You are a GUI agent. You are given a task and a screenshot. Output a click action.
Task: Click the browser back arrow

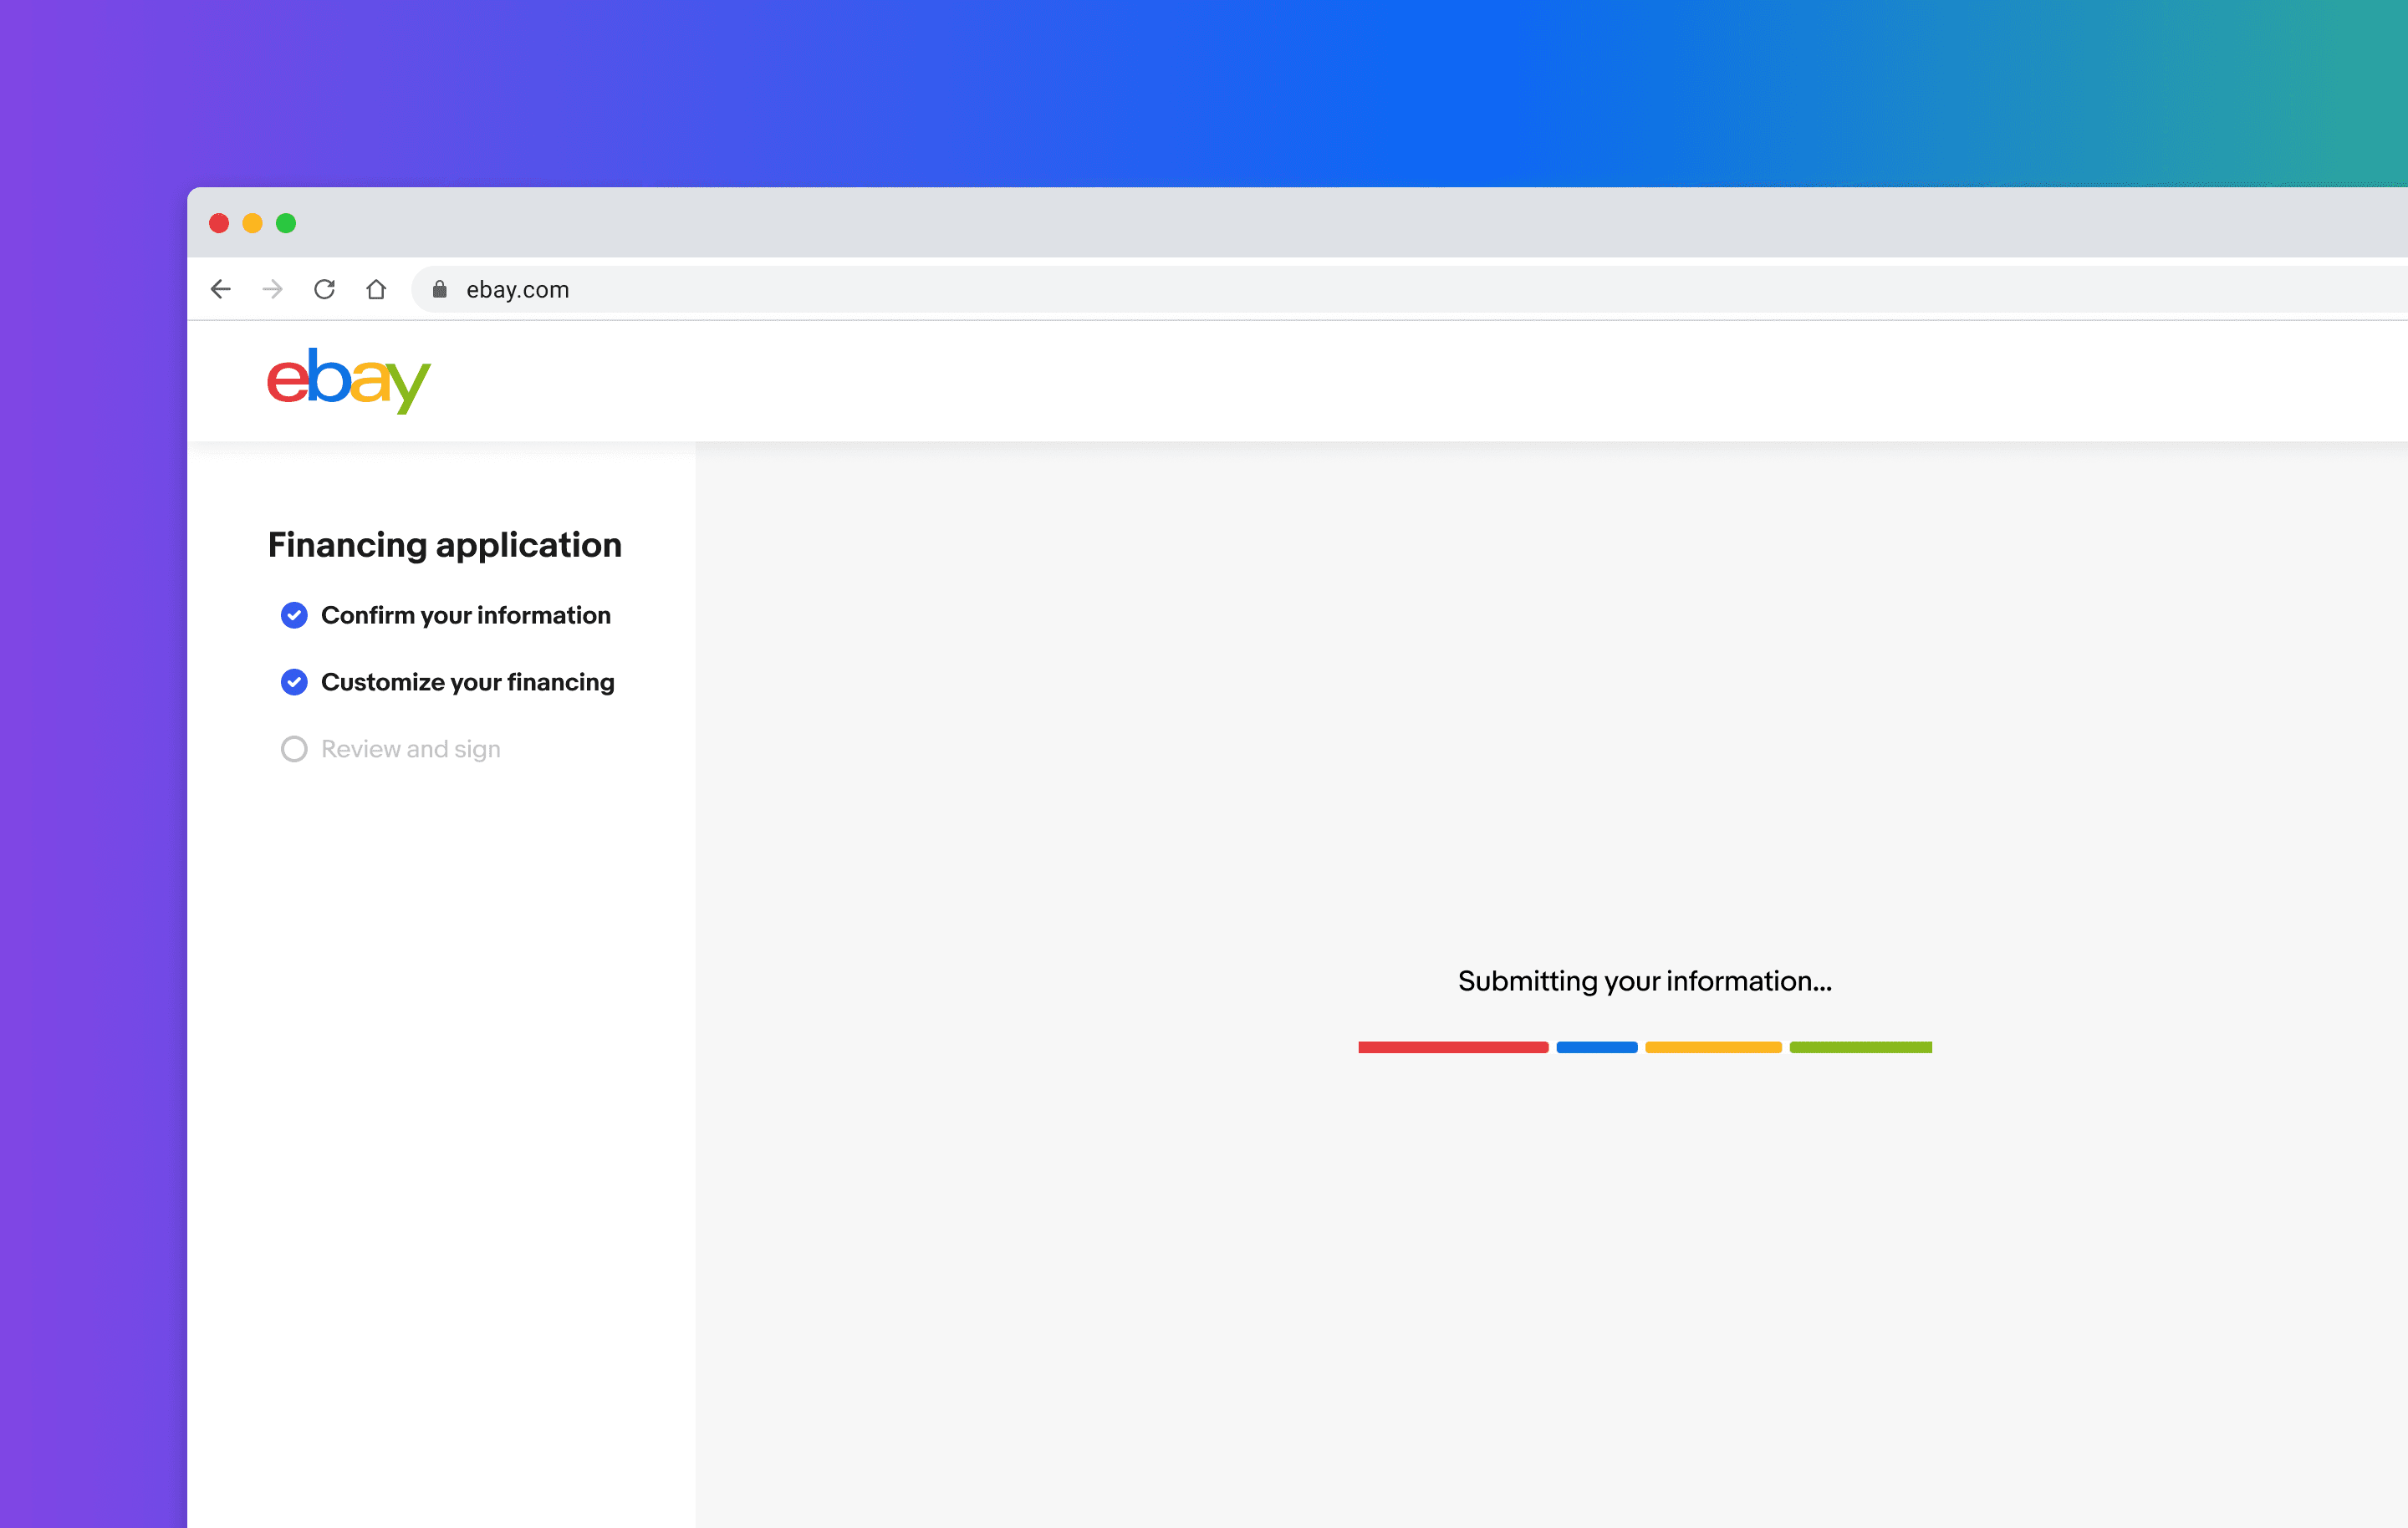pyautogui.click(x=221, y=289)
